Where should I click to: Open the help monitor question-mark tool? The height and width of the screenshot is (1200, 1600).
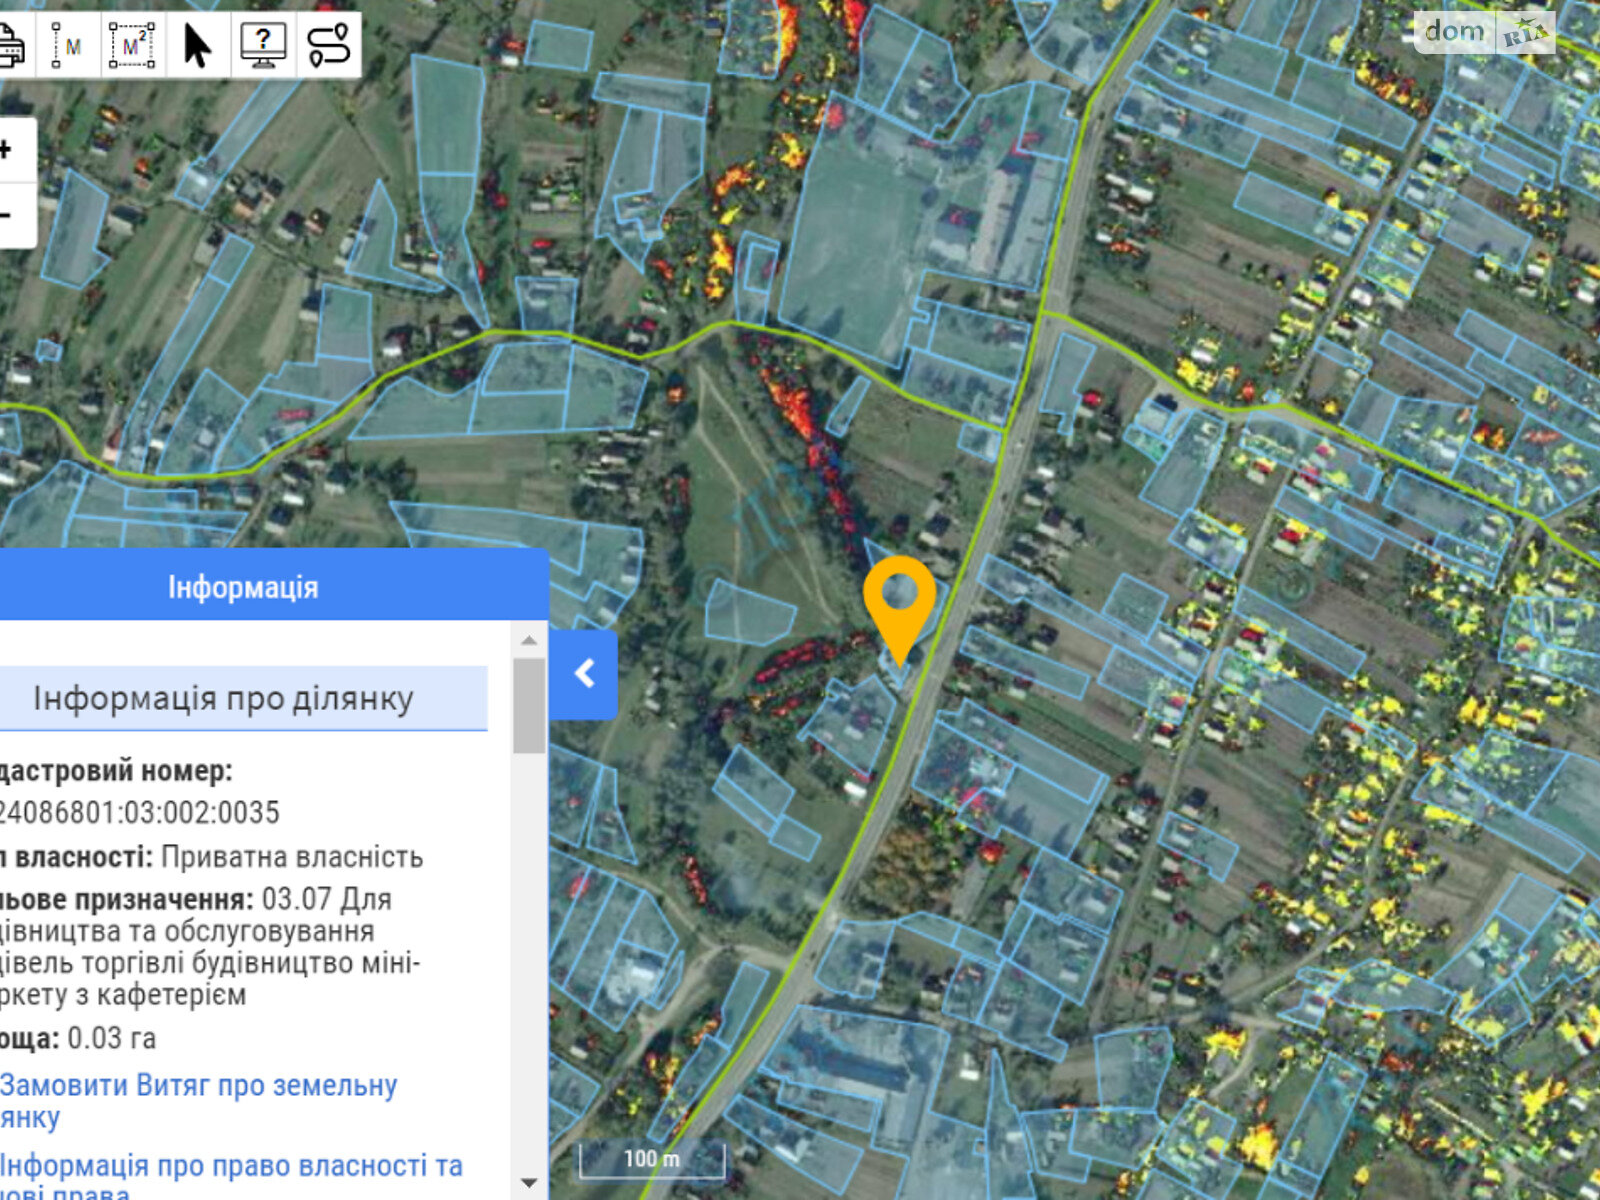coord(263,45)
